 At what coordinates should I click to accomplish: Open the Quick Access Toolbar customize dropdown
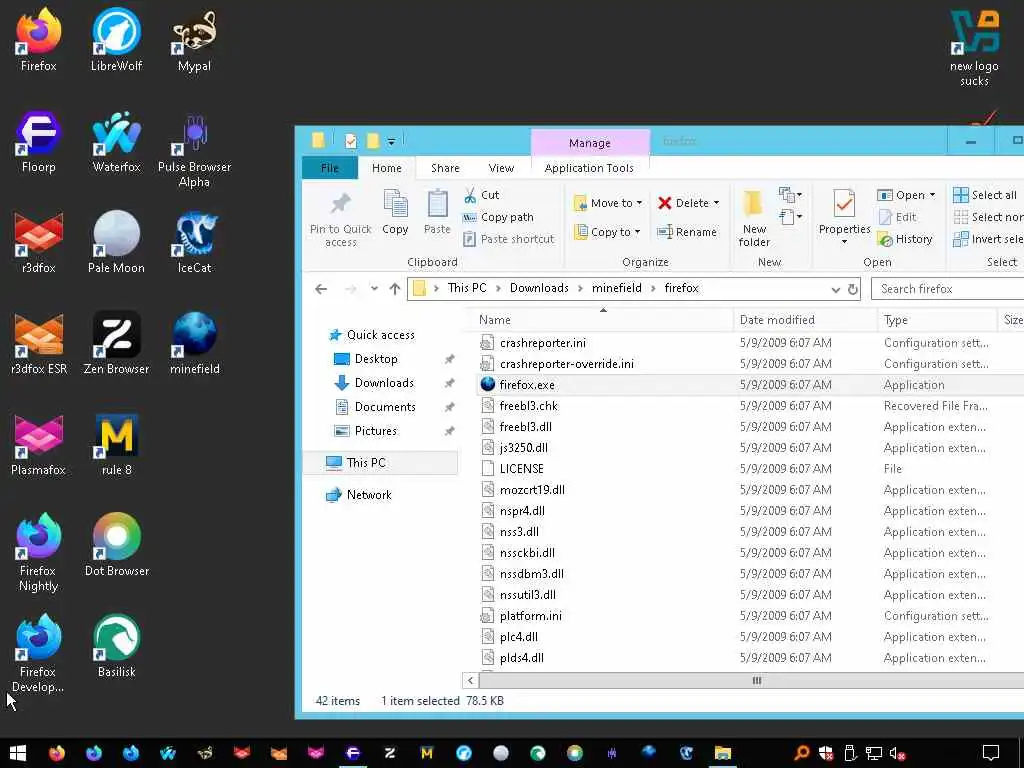click(x=391, y=141)
